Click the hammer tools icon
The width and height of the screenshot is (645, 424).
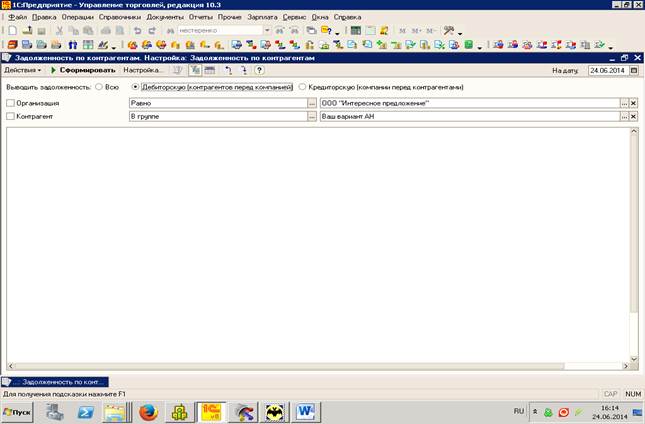(x=448, y=30)
